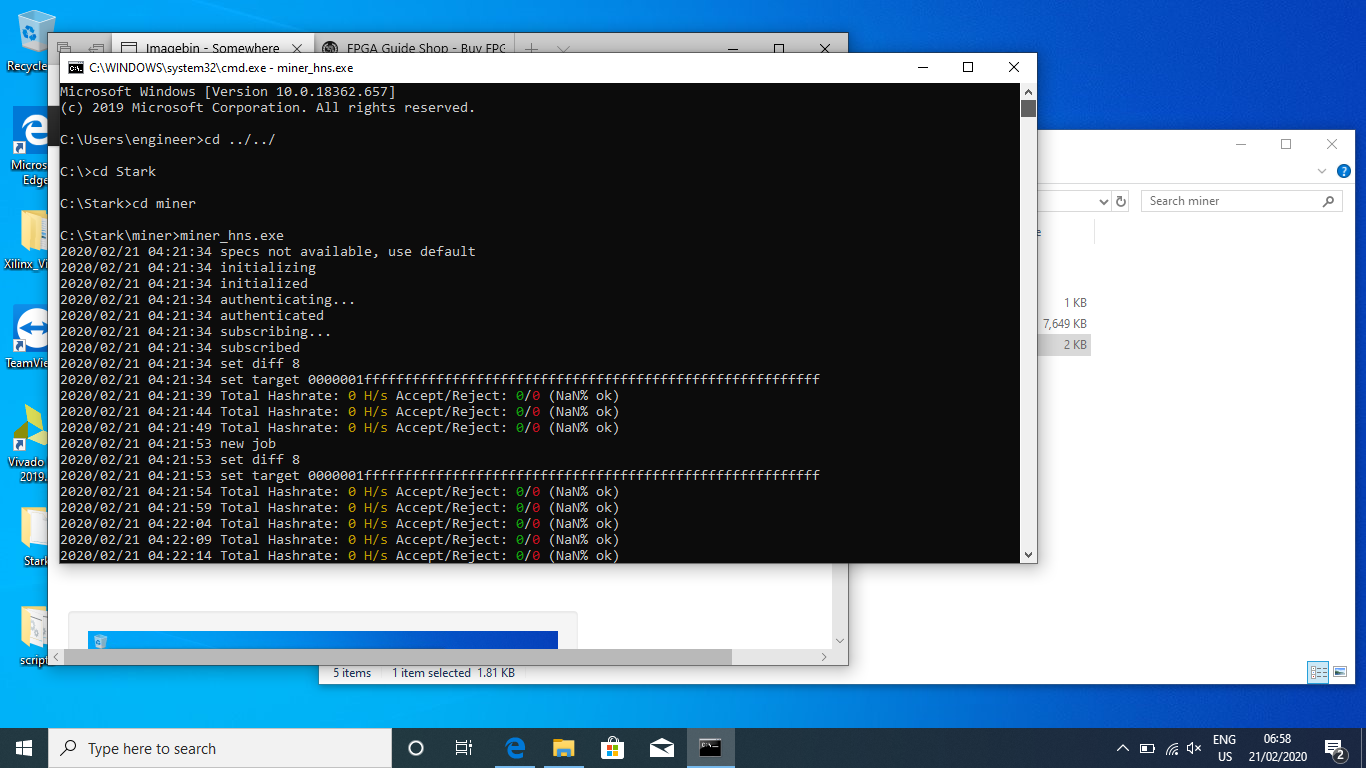Click the browser scroll down arrow
1366x768 pixels.
840,640
